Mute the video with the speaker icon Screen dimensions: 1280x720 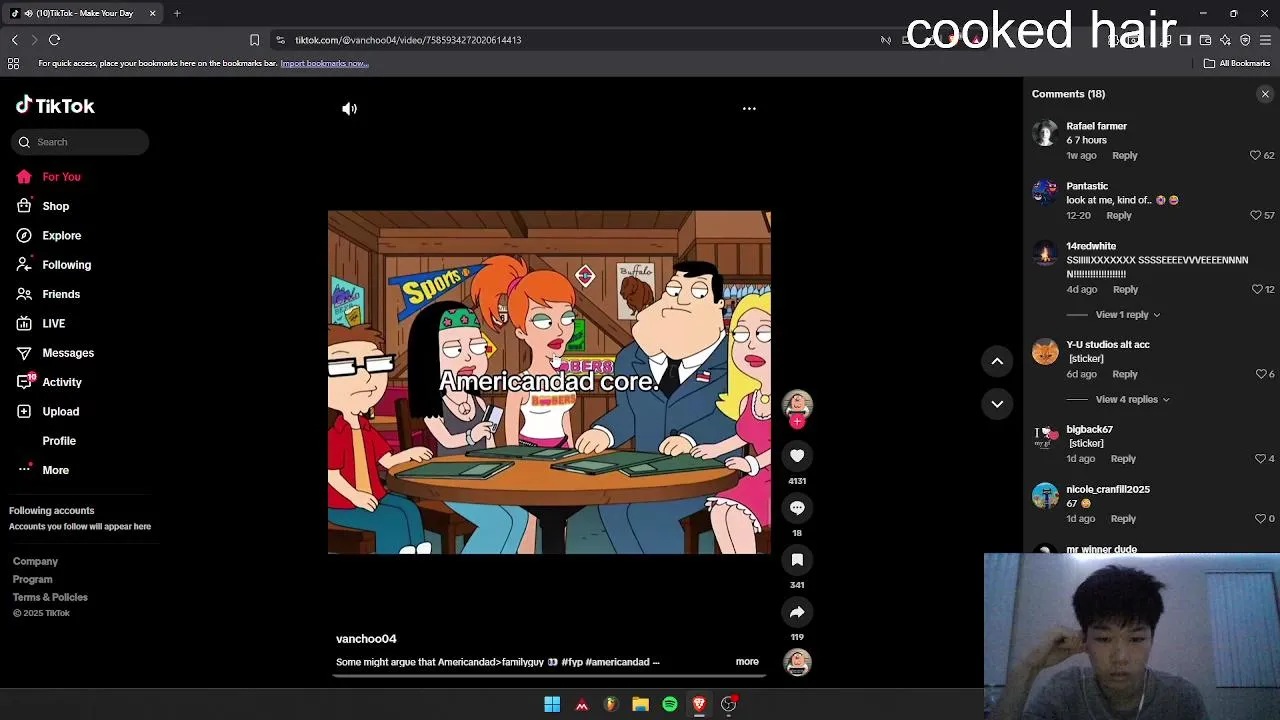pyautogui.click(x=349, y=109)
